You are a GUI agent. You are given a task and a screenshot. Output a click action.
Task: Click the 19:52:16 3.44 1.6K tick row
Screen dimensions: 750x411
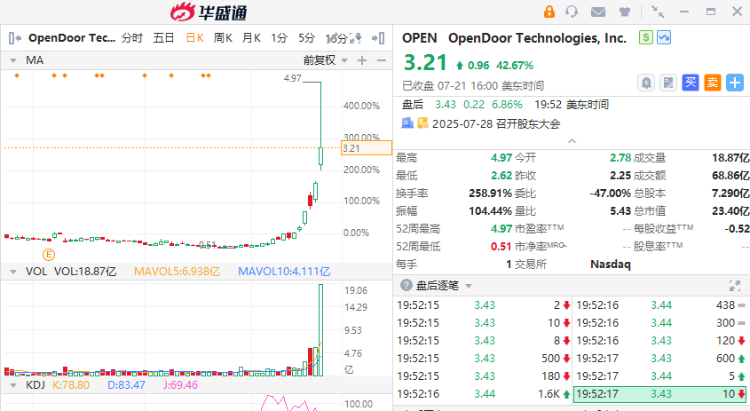(x=484, y=394)
